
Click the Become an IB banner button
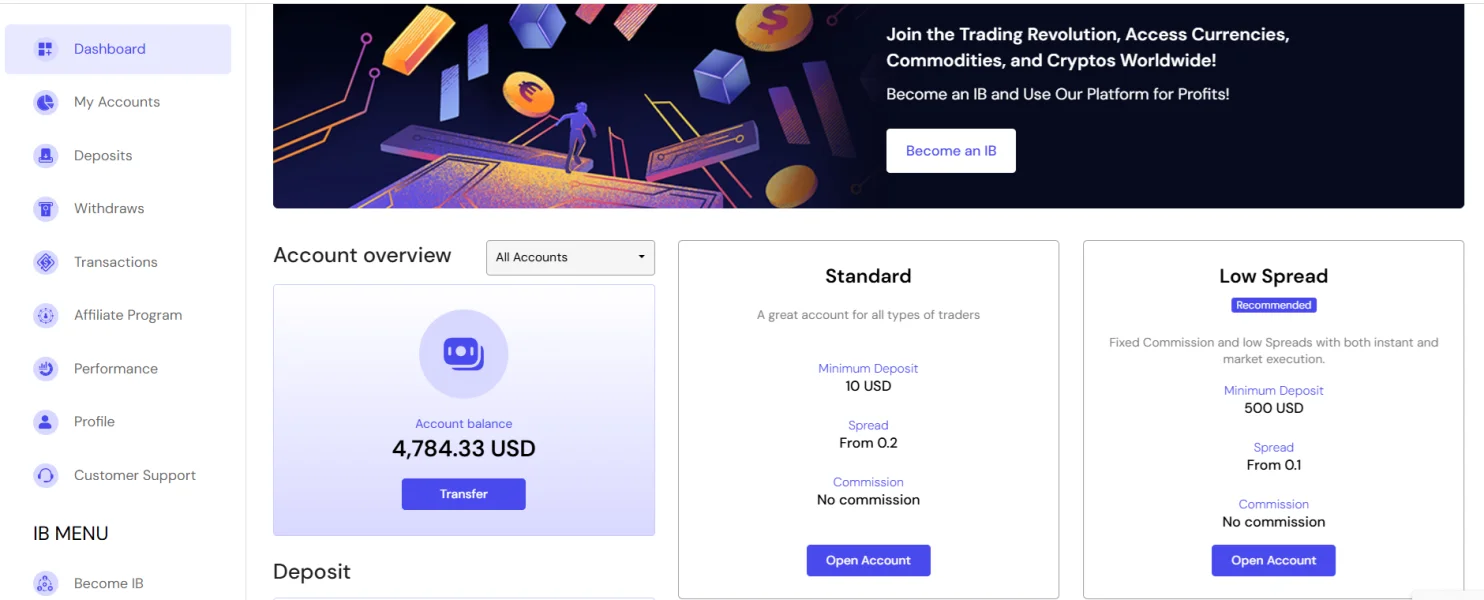pos(951,151)
